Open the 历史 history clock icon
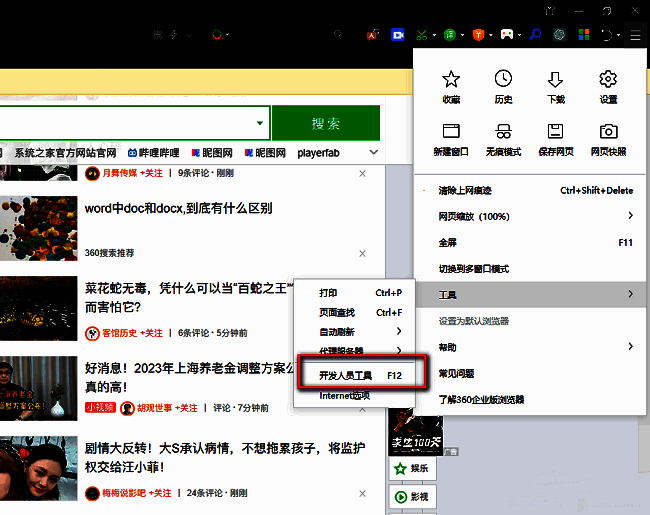 503,79
